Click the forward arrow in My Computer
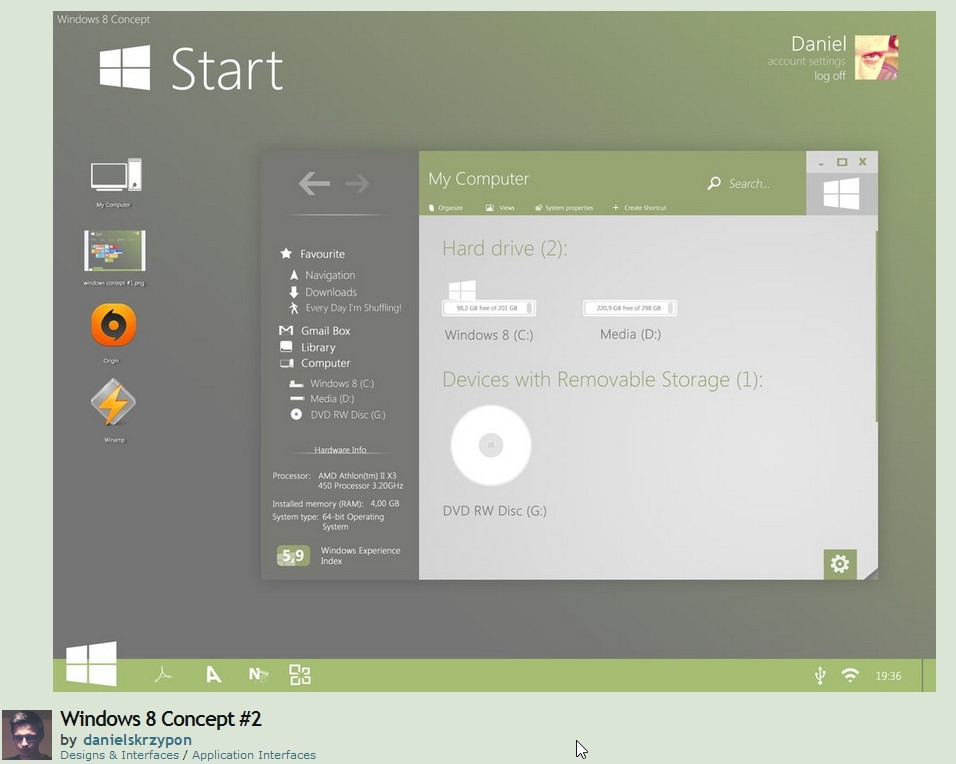The width and height of the screenshot is (956, 764). pyautogui.click(x=357, y=183)
